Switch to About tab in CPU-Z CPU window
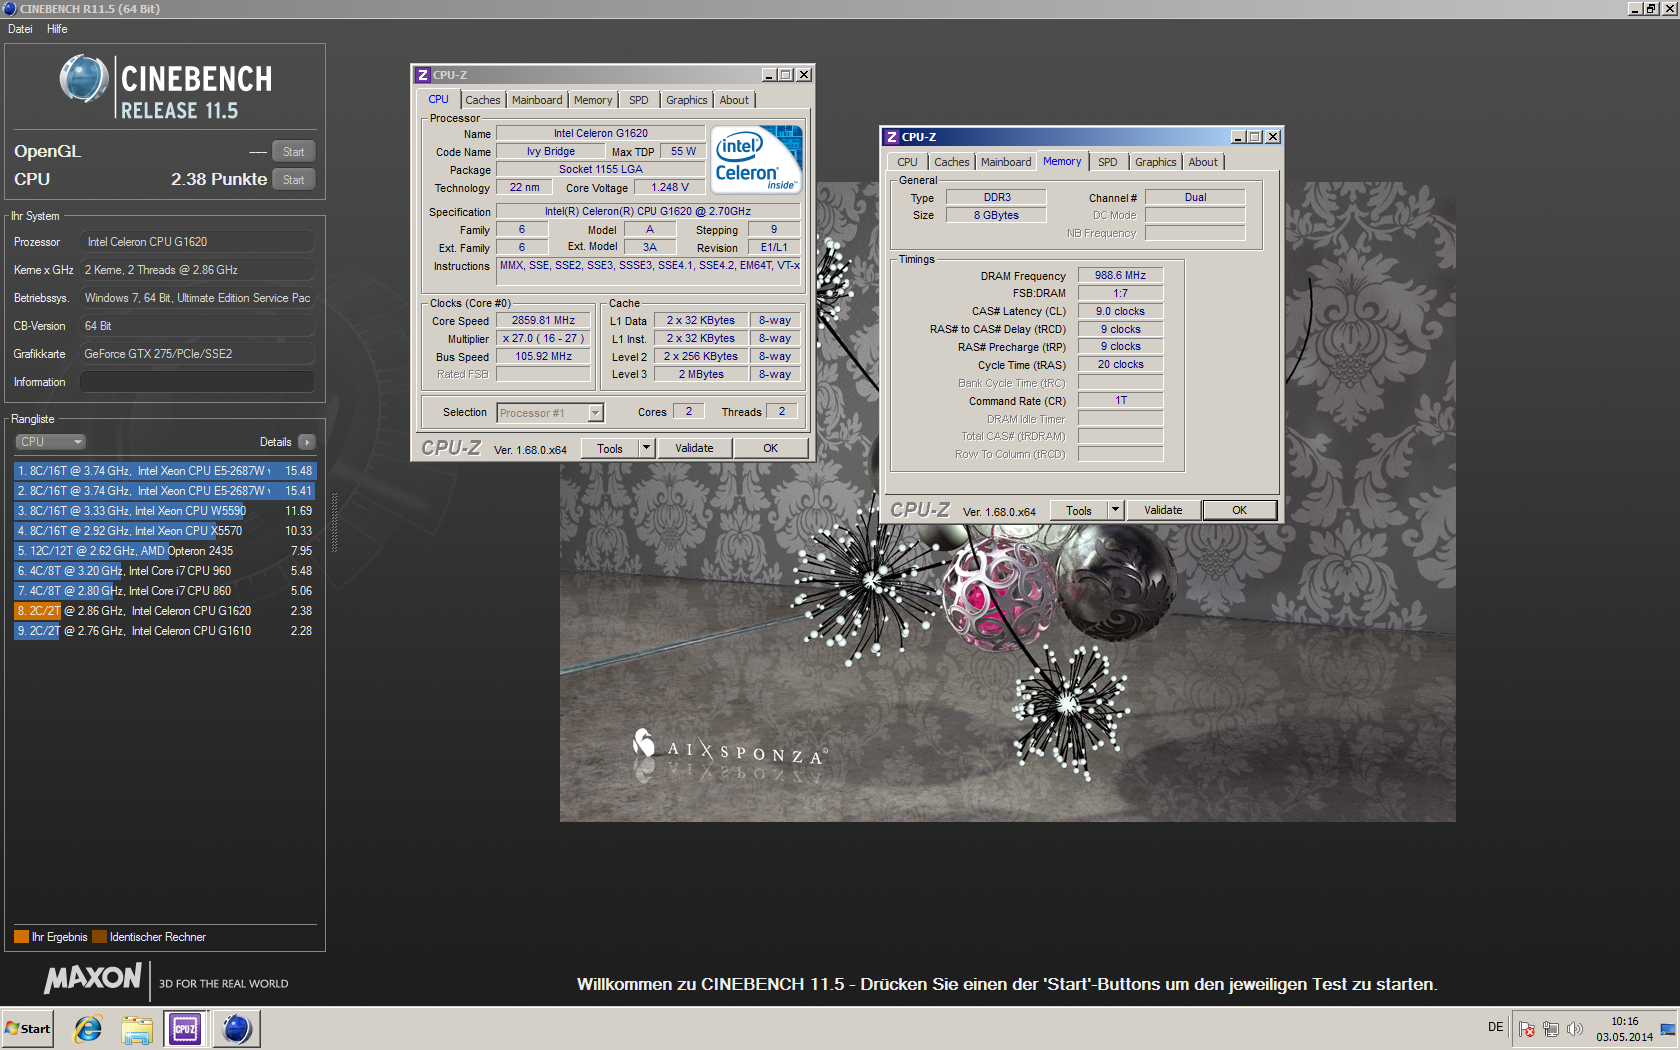 coord(734,100)
